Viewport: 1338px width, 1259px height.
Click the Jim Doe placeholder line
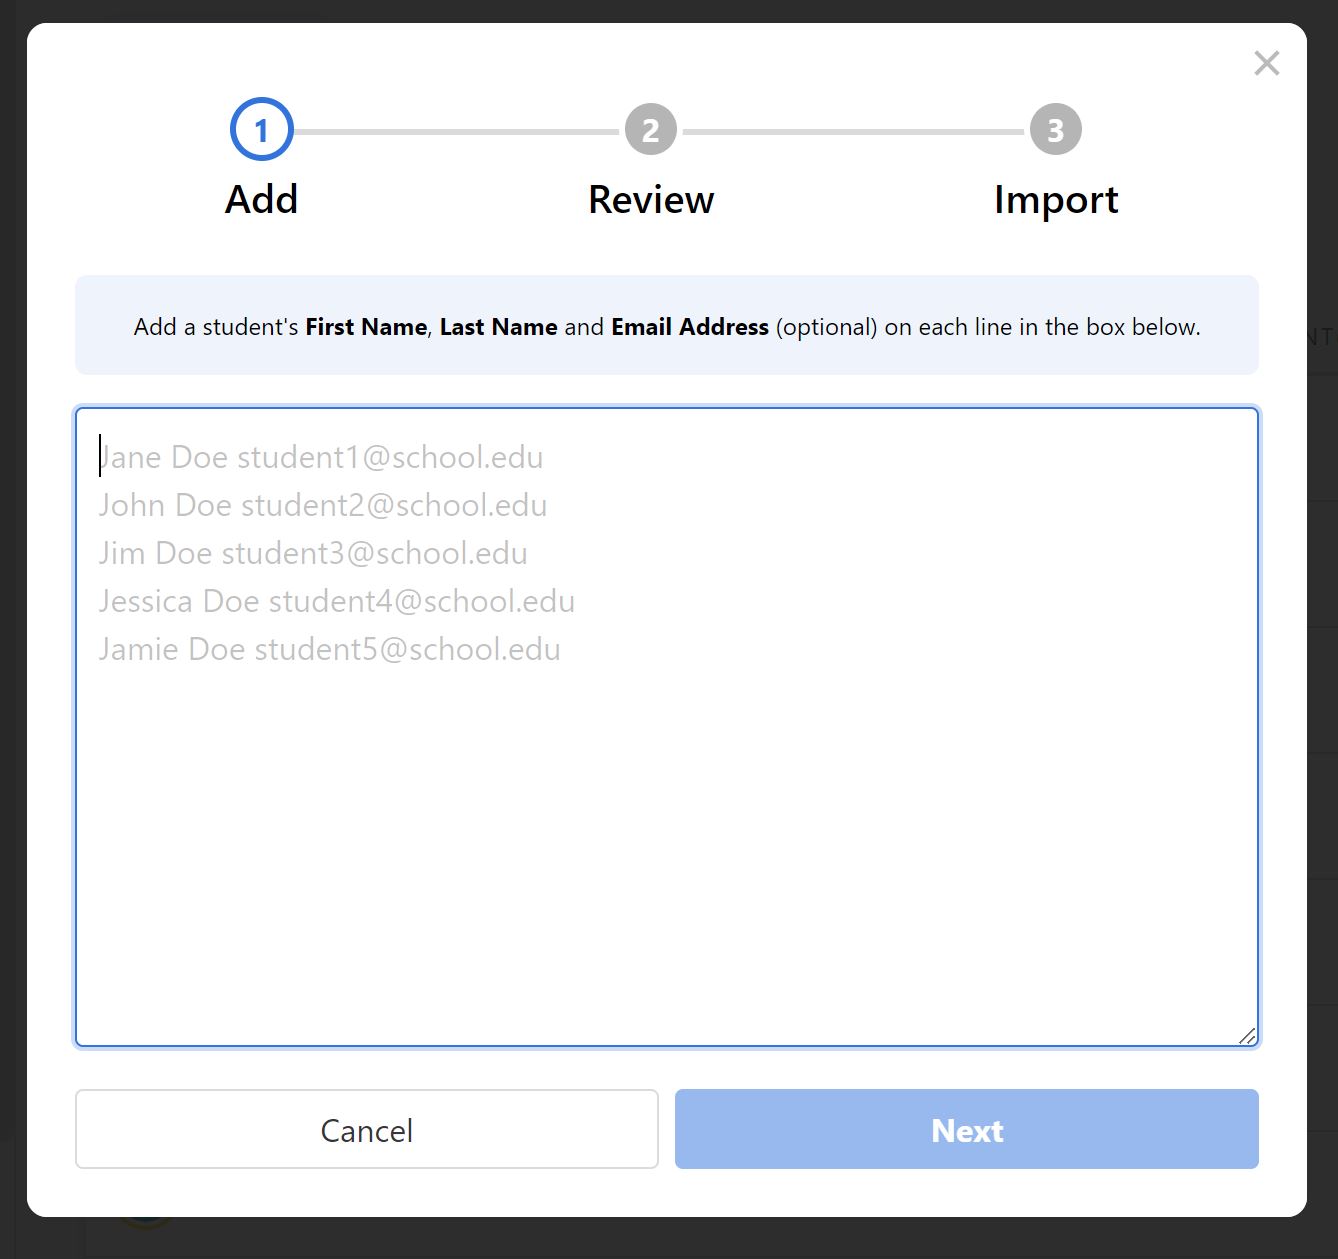point(313,553)
